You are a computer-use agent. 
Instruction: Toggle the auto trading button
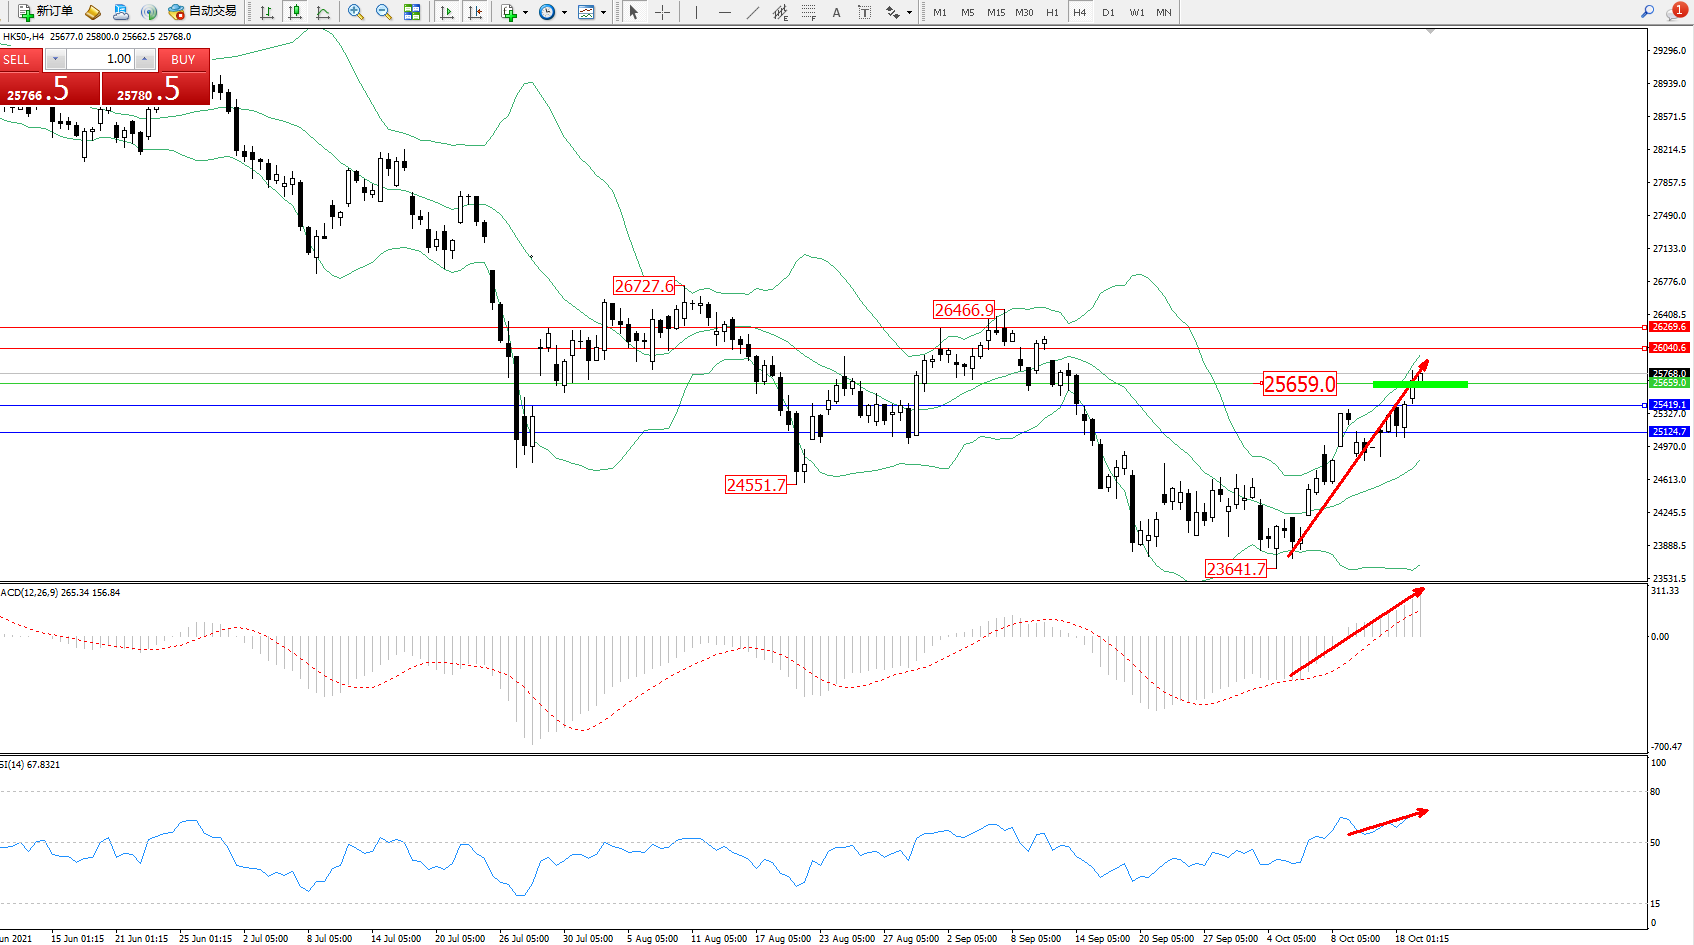[203, 12]
